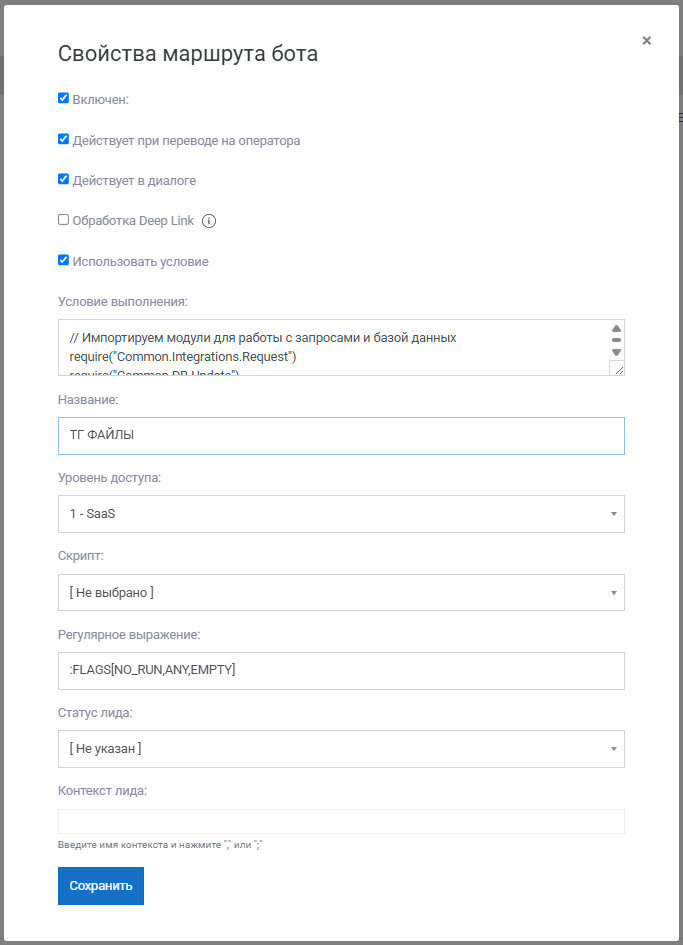Open the 'Уровень доступа' dropdown
The height and width of the screenshot is (945, 683).
[x=341, y=514]
